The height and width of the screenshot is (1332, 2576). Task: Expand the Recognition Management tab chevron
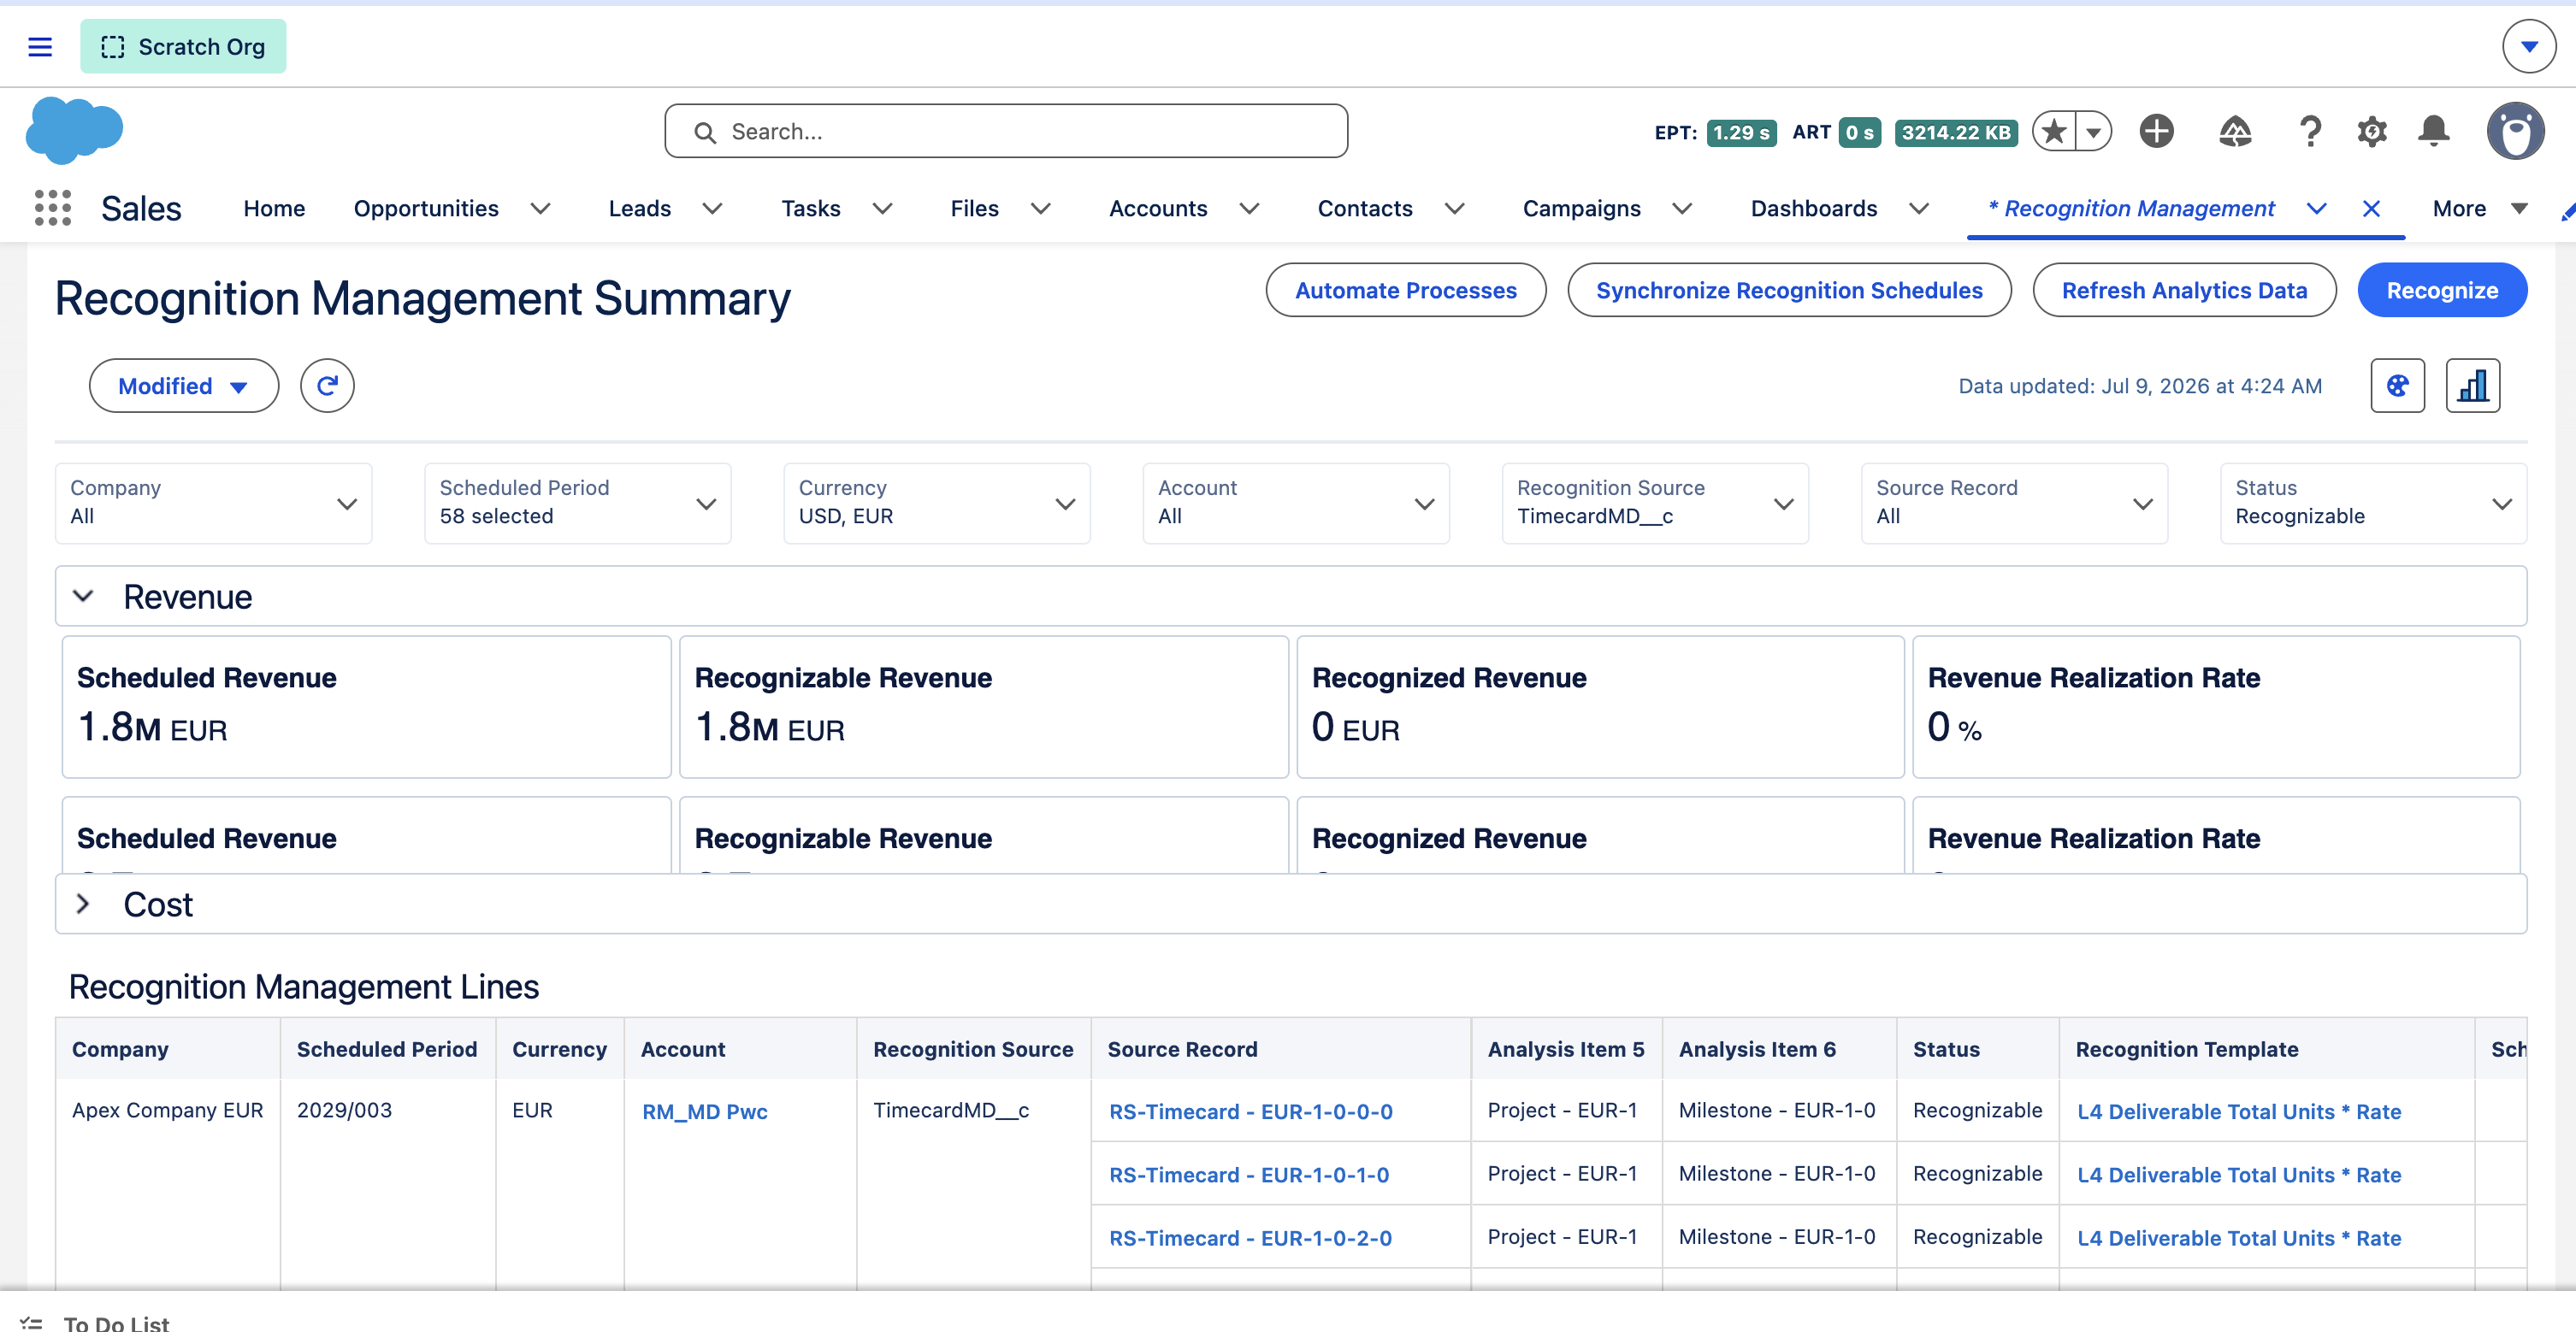[2316, 208]
